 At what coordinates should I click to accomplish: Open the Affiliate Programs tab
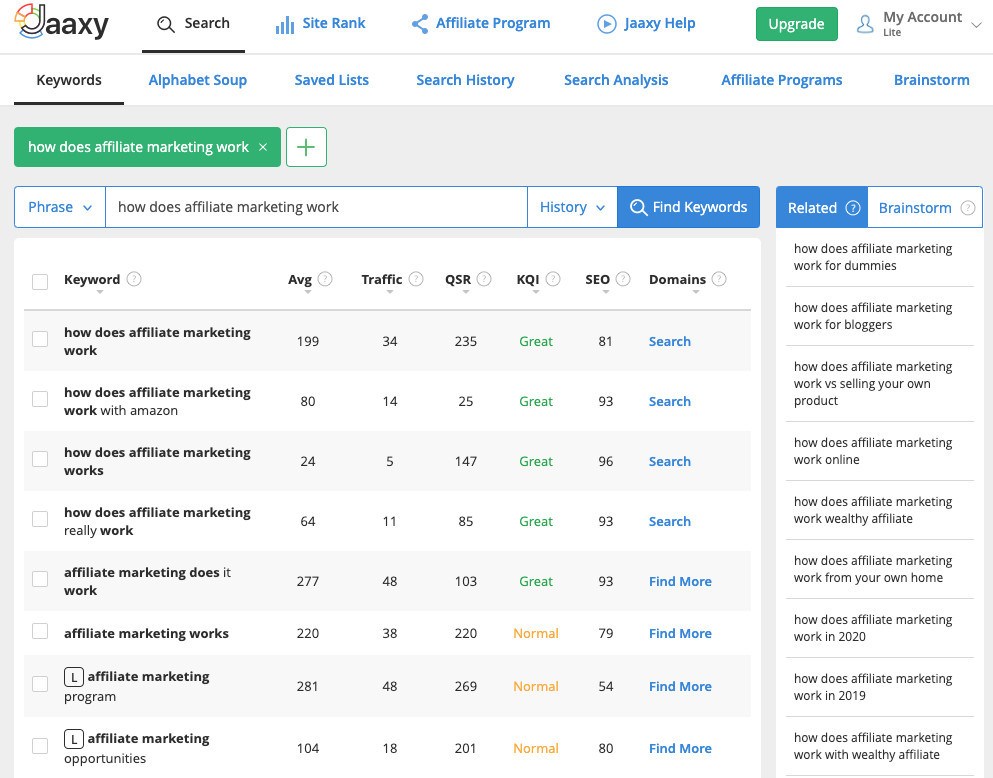[x=781, y=80]
